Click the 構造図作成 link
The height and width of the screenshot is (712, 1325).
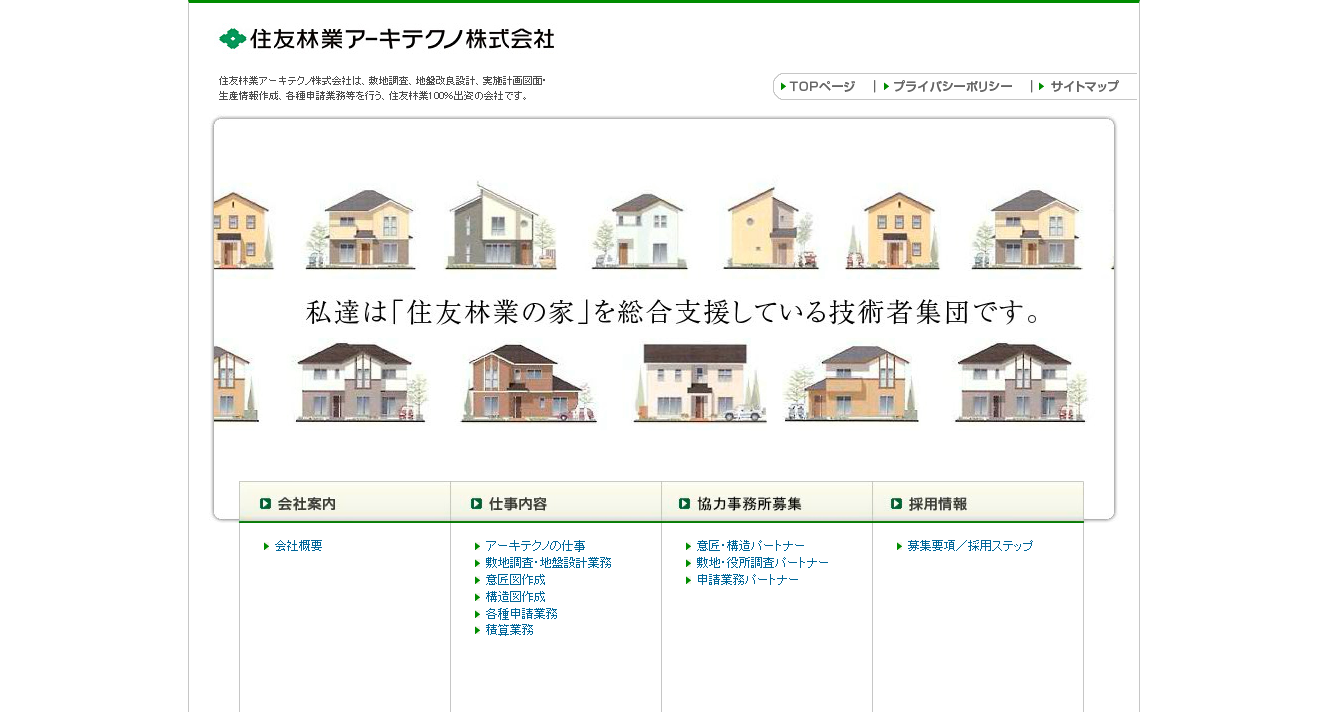tap(515, 596)
